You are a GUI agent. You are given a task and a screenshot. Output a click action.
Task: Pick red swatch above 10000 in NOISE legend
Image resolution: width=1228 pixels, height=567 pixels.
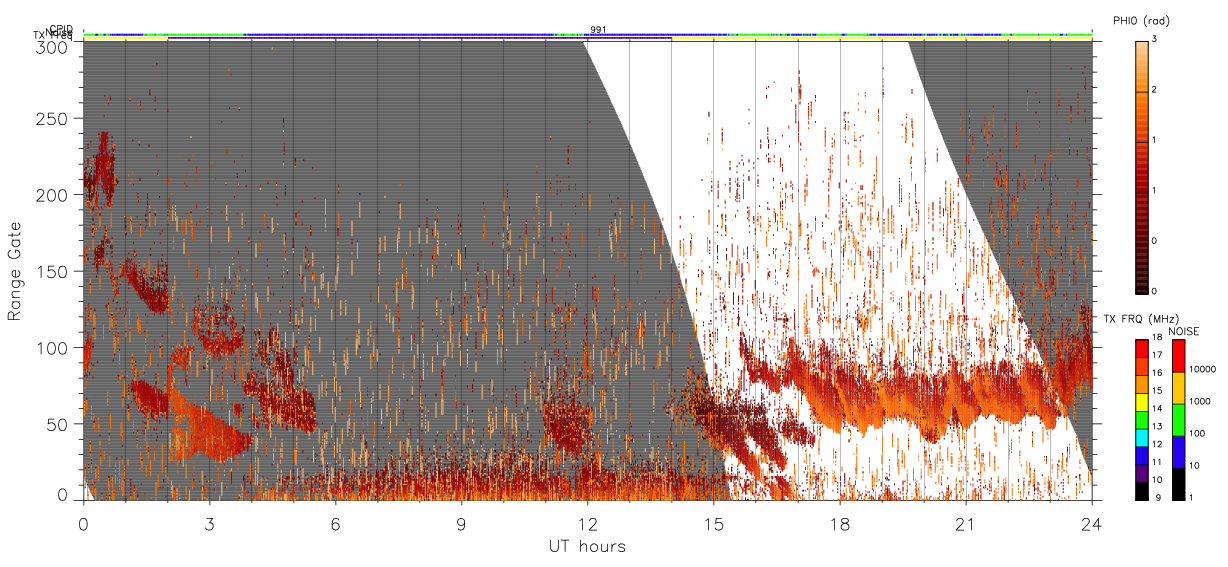click(1178, 356)
